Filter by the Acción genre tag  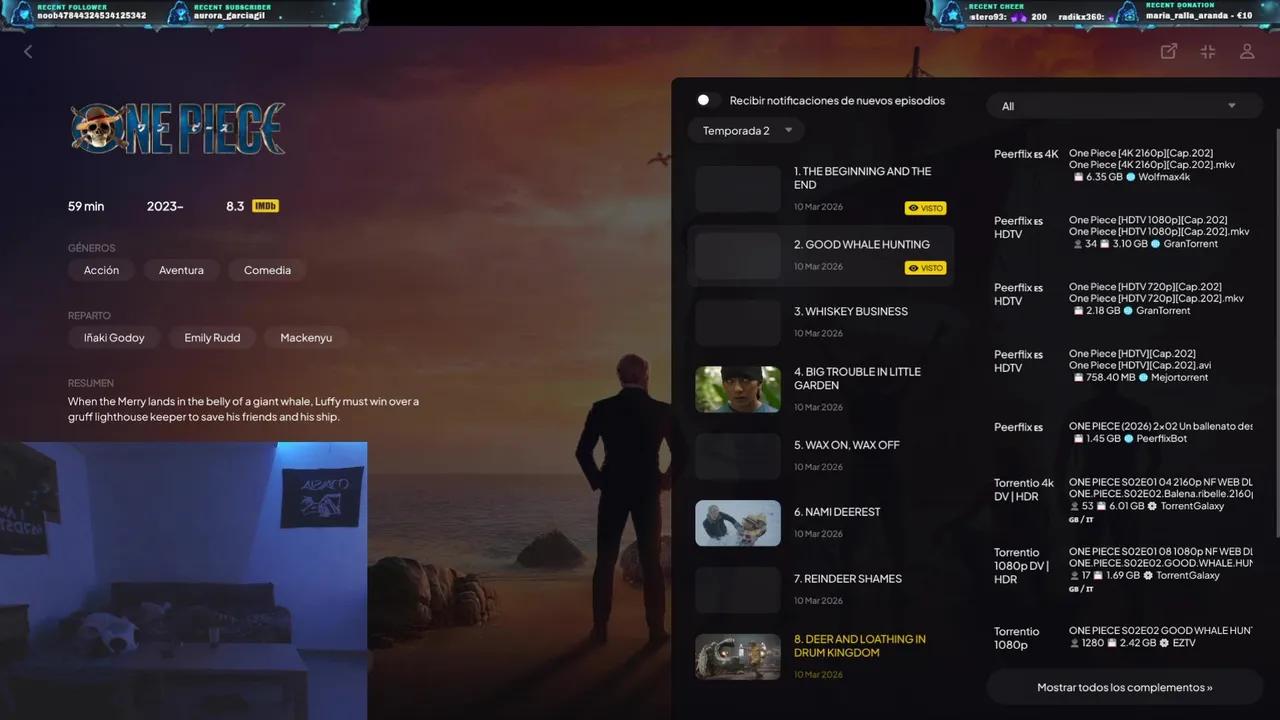(x=101, y=270)
